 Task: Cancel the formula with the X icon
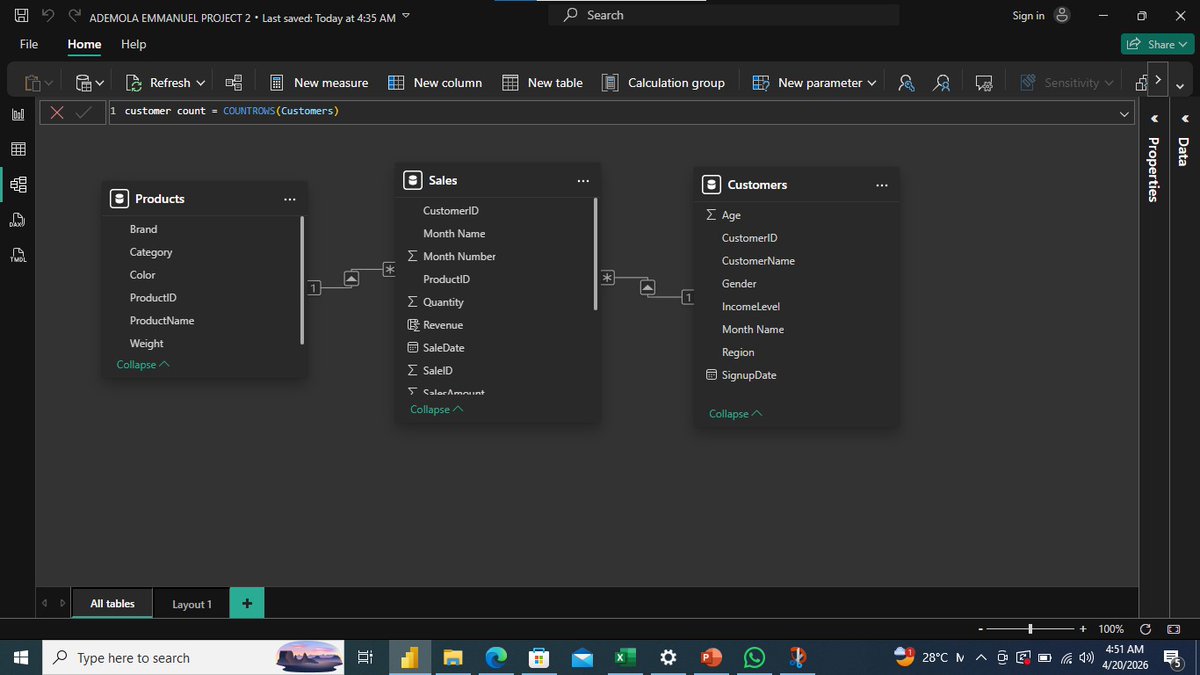click(x=58, y=111)
